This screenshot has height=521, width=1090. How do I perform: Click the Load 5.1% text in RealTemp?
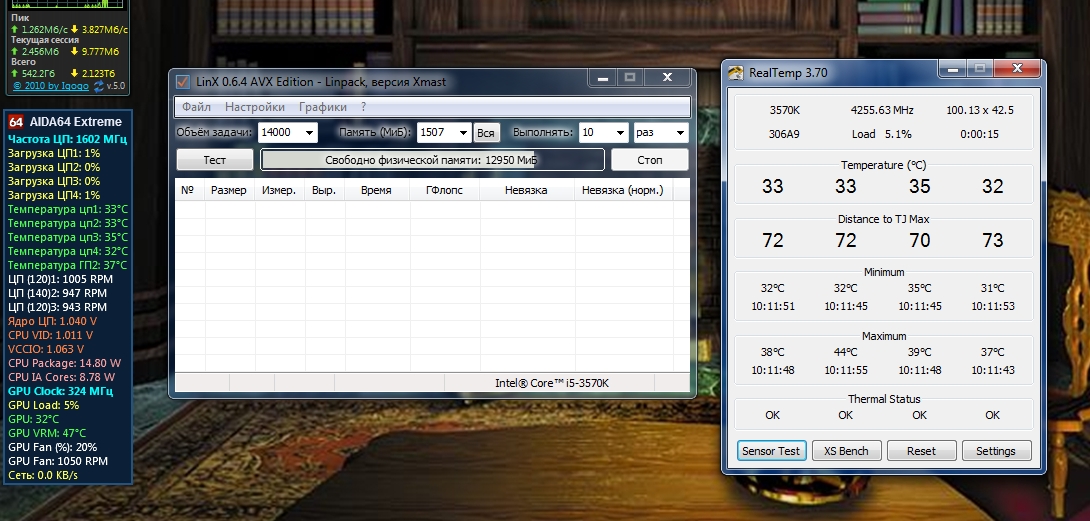tap(882, 134)
